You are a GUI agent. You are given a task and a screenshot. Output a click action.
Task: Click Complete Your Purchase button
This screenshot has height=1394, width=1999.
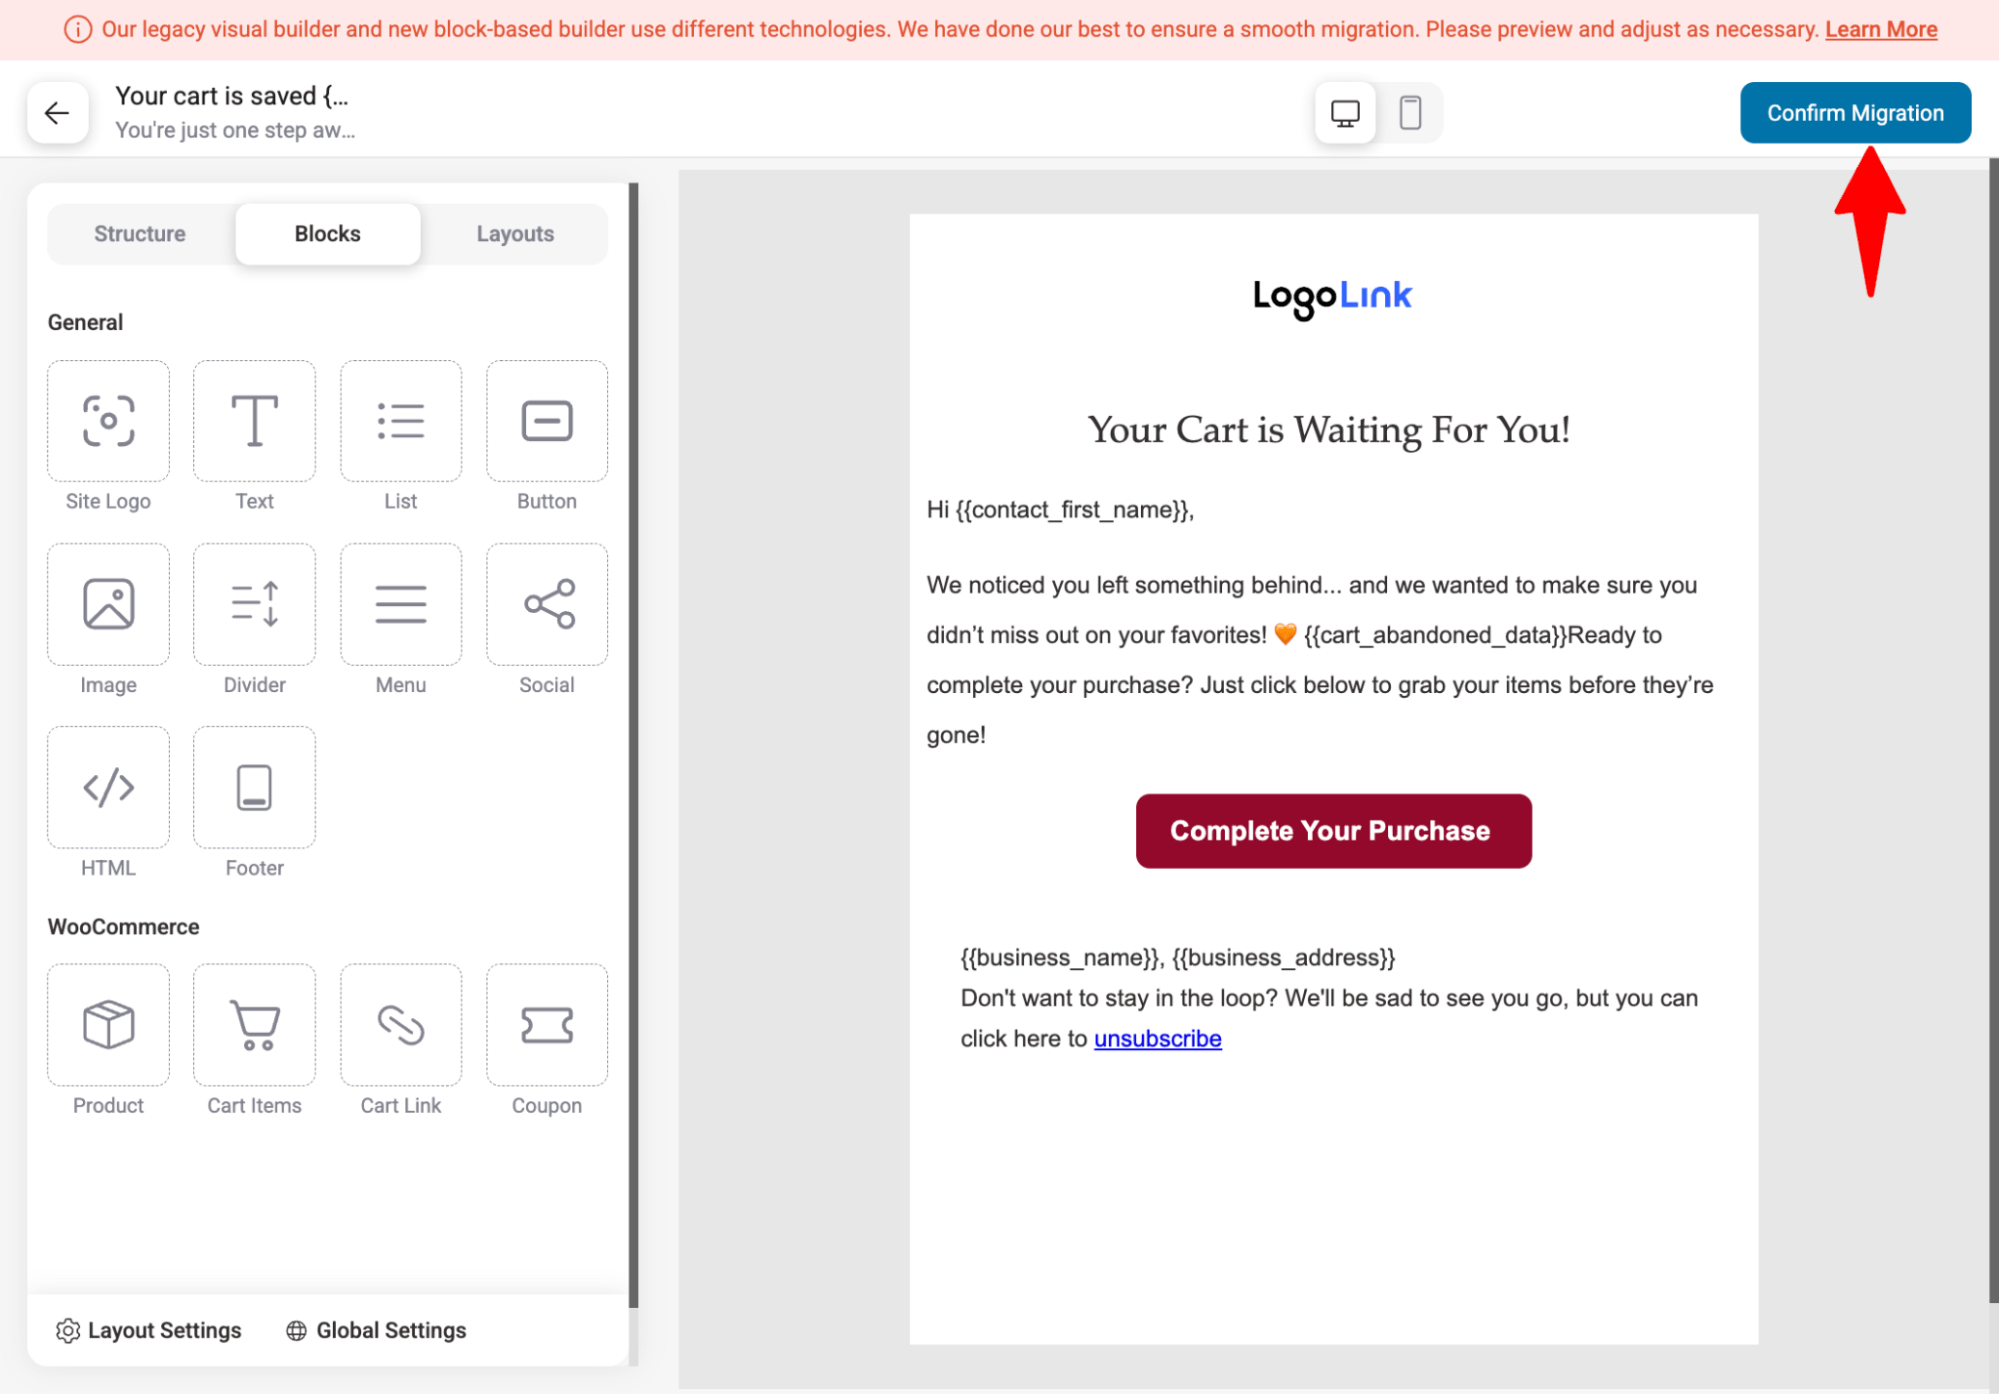coord(1331,831)
